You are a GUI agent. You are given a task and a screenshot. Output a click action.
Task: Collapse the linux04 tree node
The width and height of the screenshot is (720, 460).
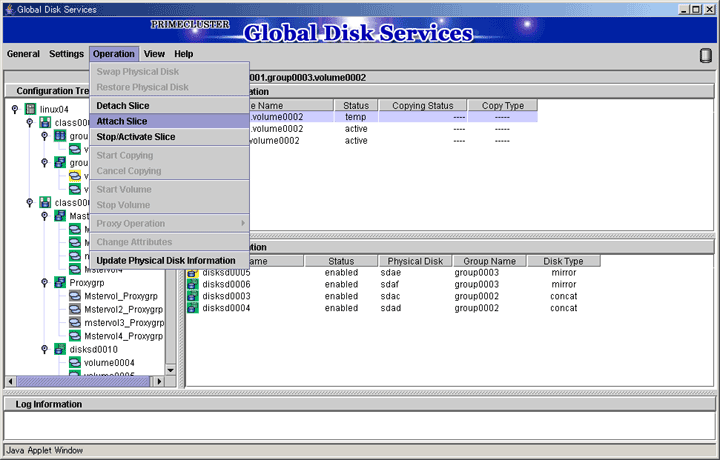click(15, 109)
